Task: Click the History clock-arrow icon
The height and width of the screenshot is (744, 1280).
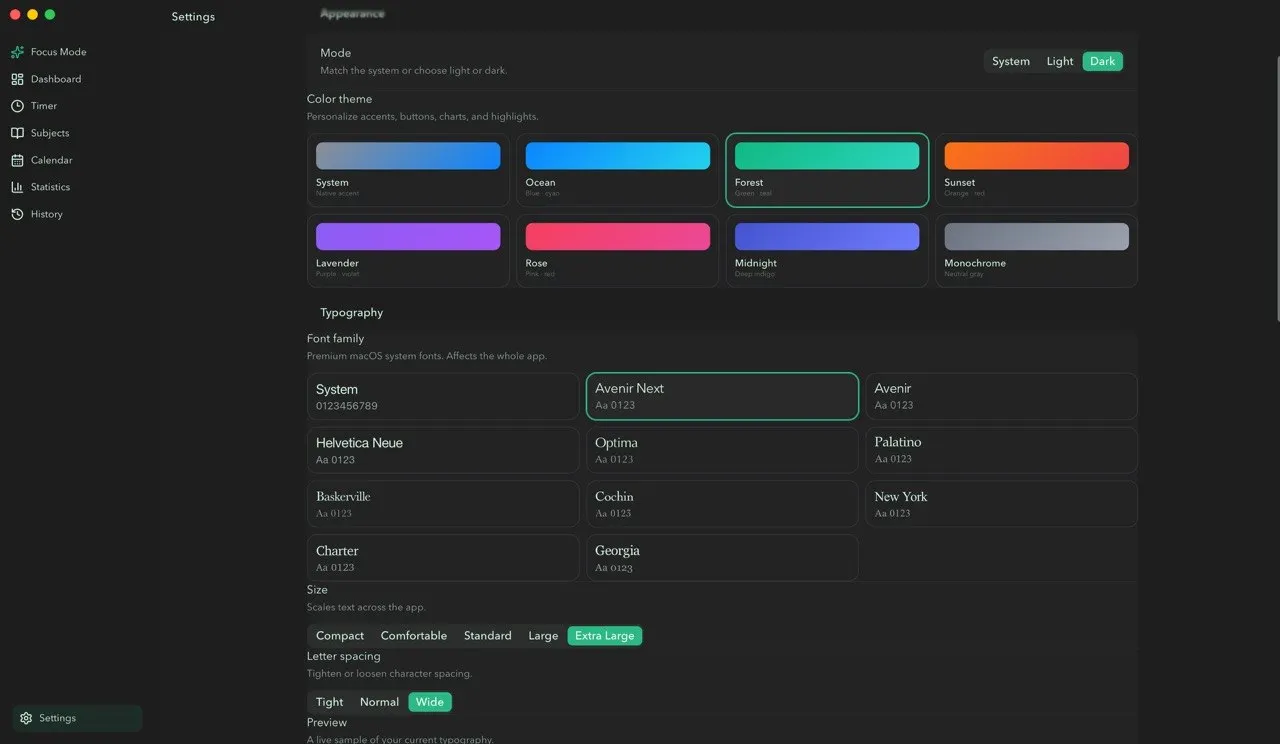Action: (17, 214)
